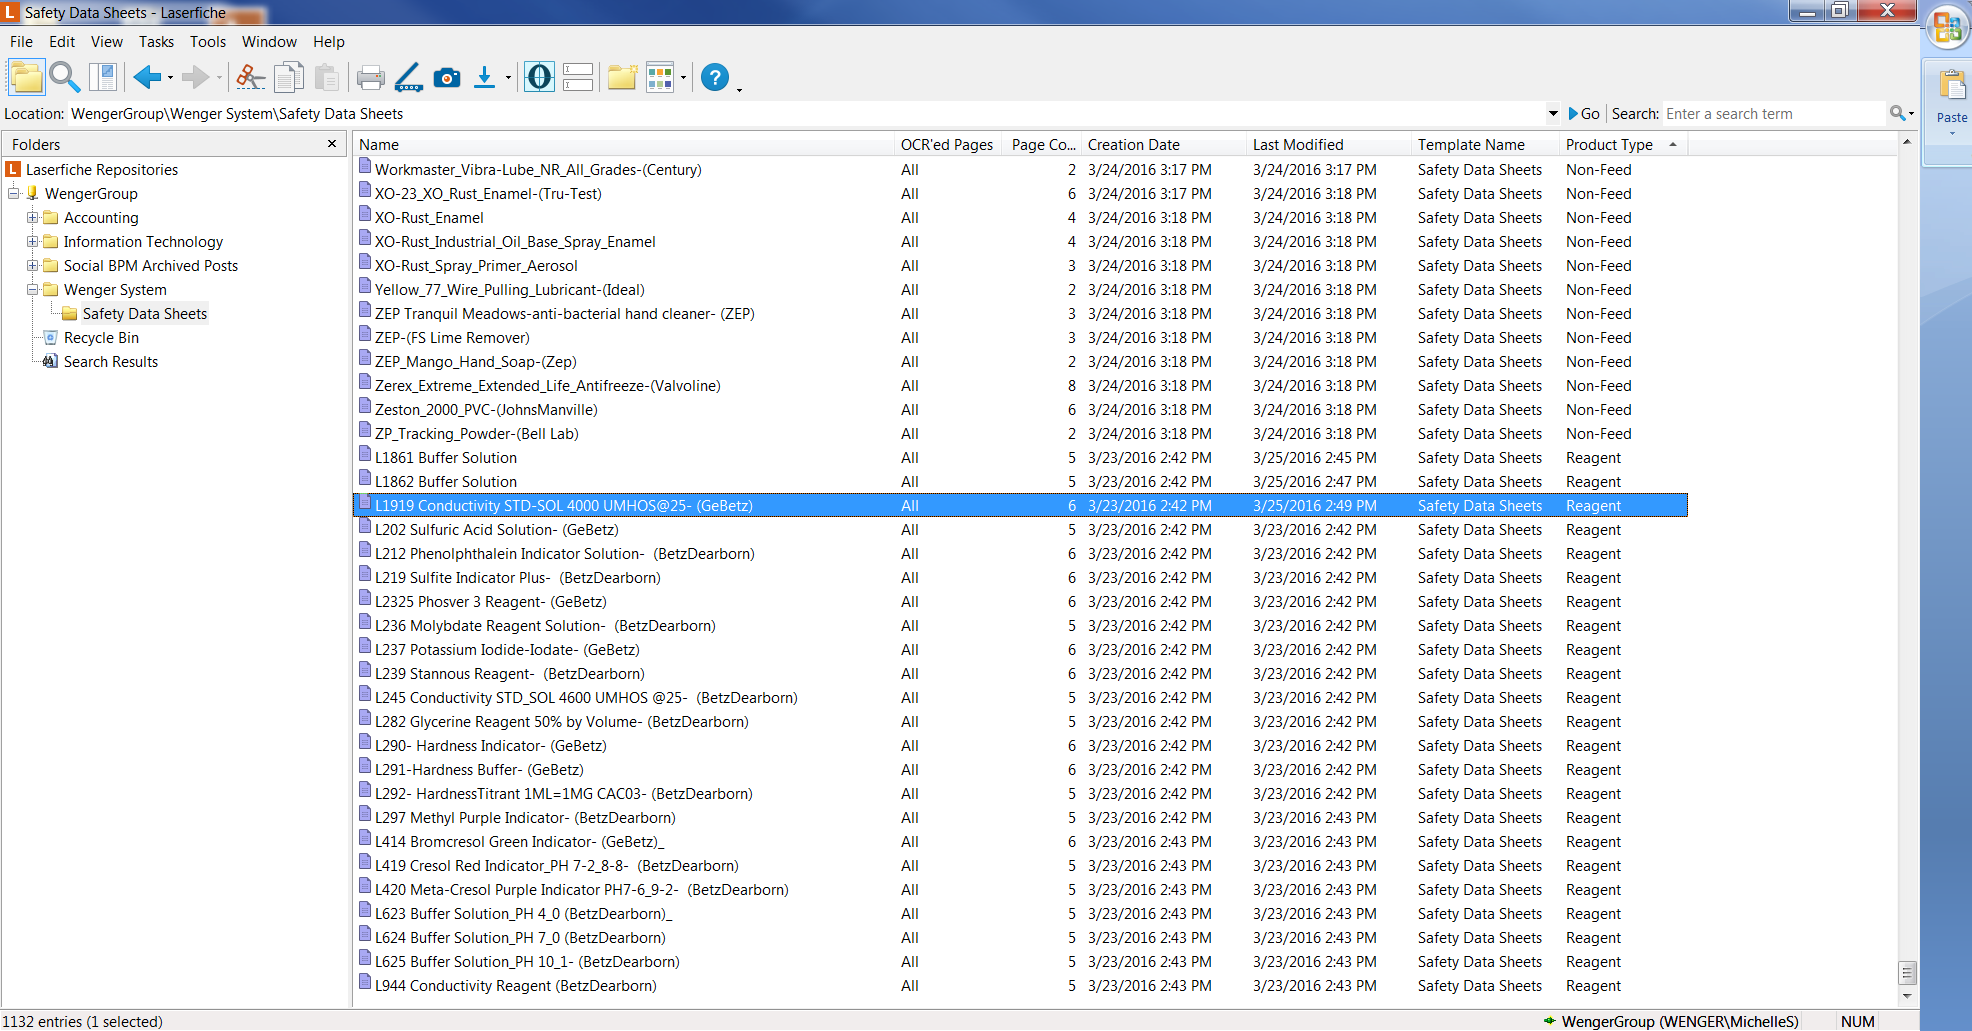Open the Tools menu
This screenshot has width=1972, height=1031.
[207, 42]
